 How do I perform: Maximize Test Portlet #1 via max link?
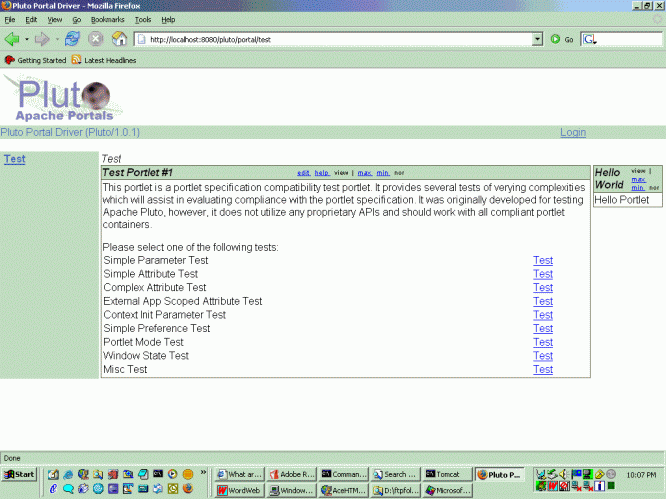(365, 173)
